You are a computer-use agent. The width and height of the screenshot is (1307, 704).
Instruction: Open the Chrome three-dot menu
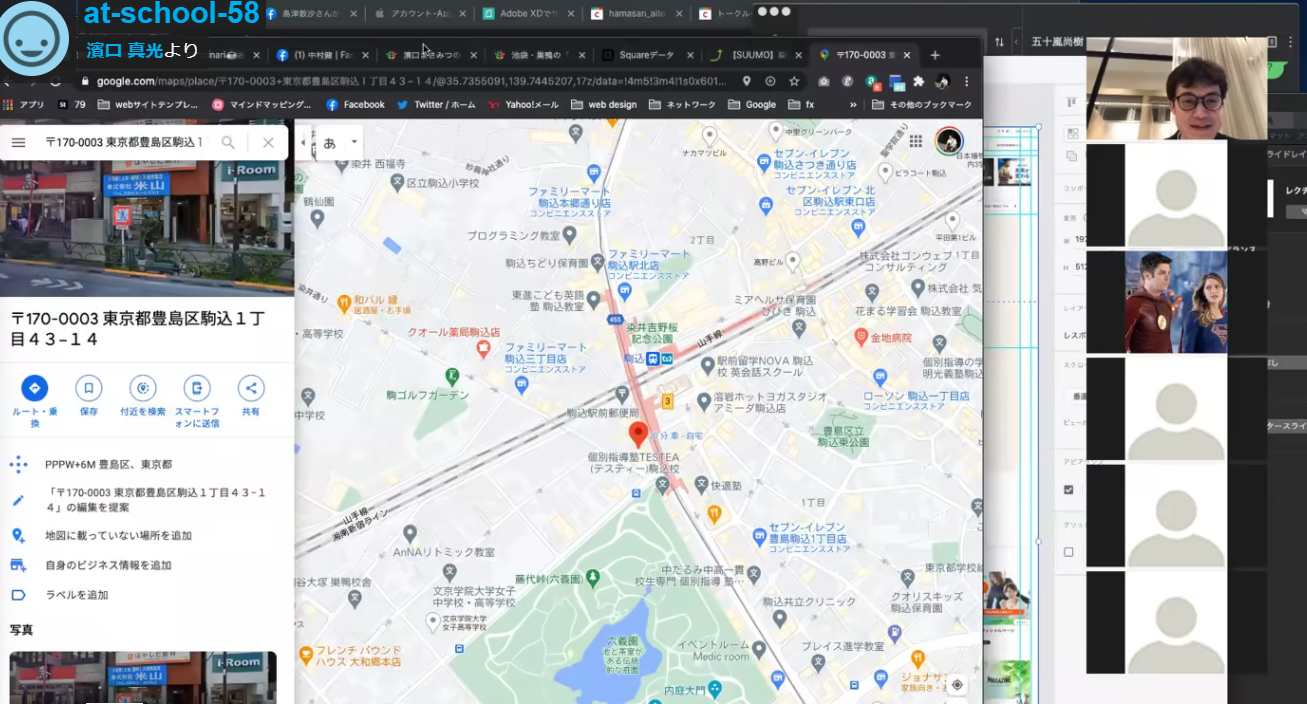click(x=967, y=81)
